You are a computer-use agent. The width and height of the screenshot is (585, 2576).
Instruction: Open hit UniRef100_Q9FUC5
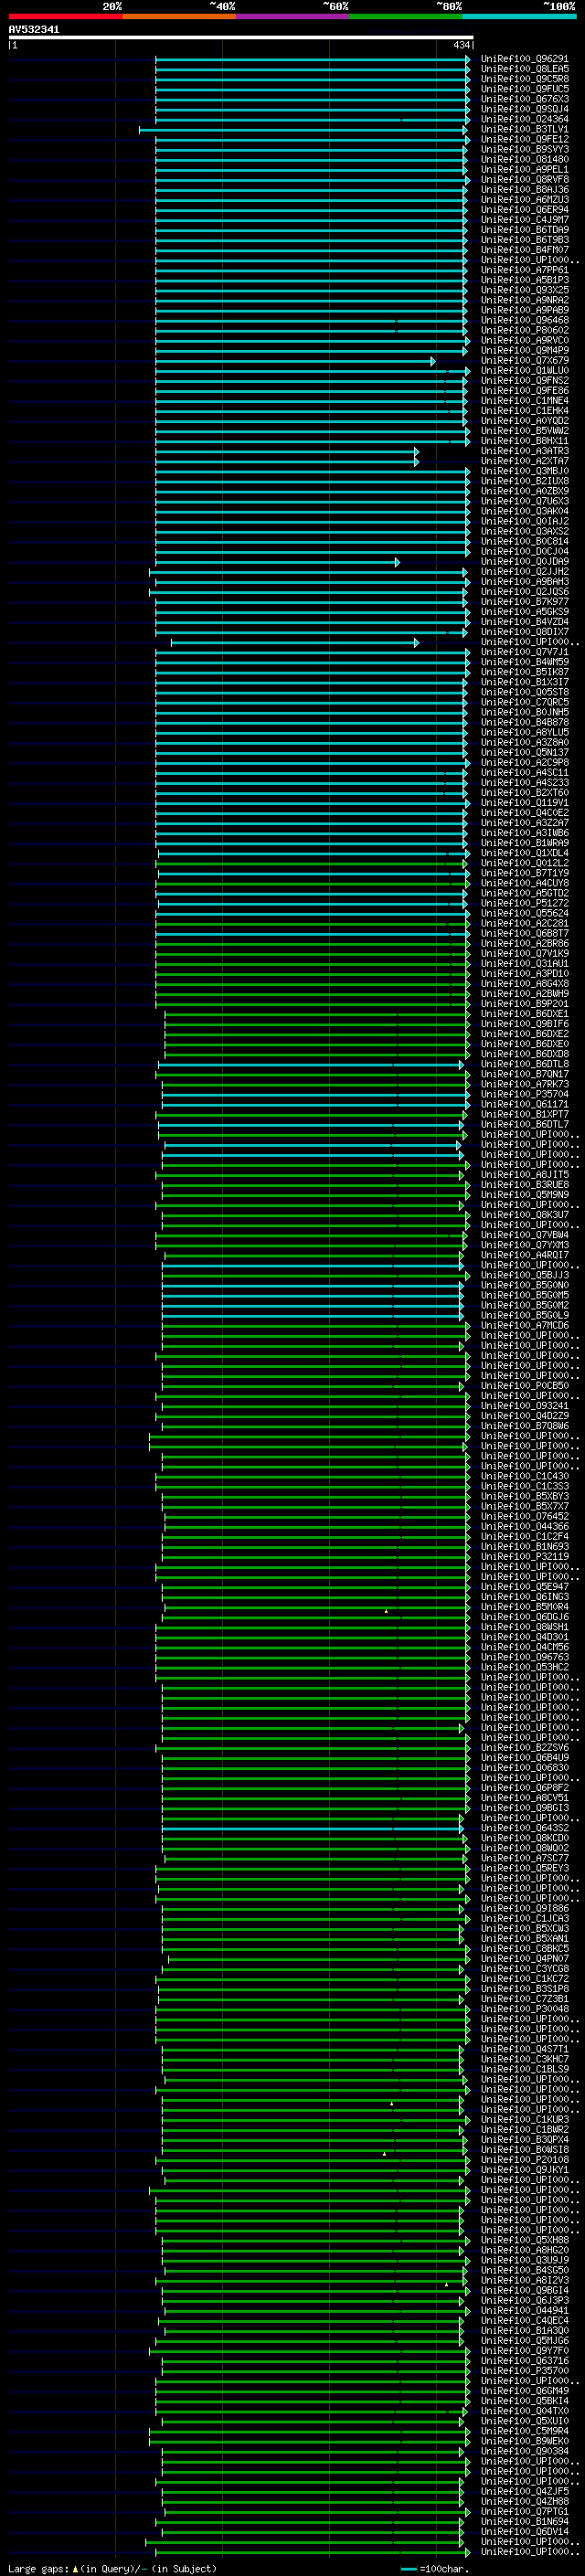[524, 89]
